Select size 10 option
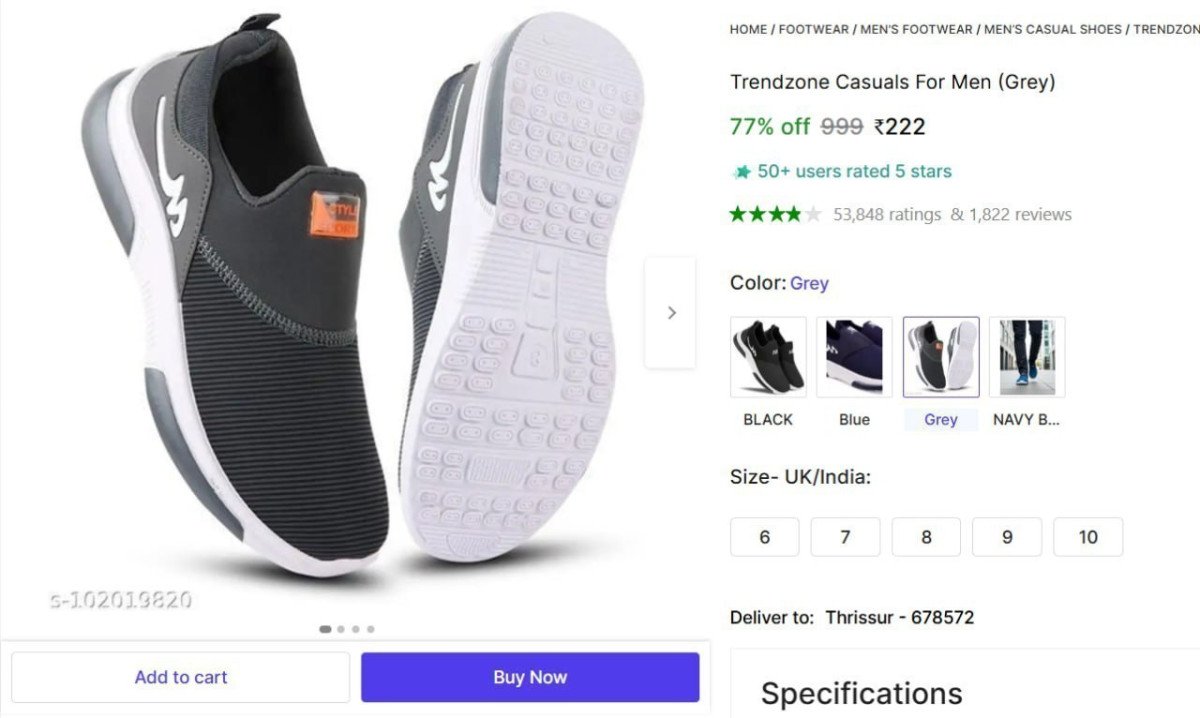 1088,537
